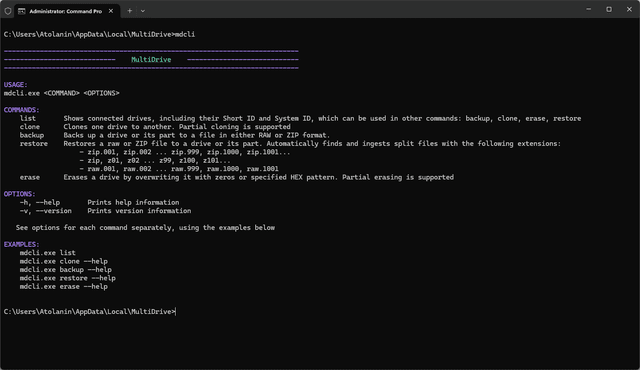Click the 'list' command name under COMMANDS
The height and width of the screenshot is (370, 640).
pos(28,118)
